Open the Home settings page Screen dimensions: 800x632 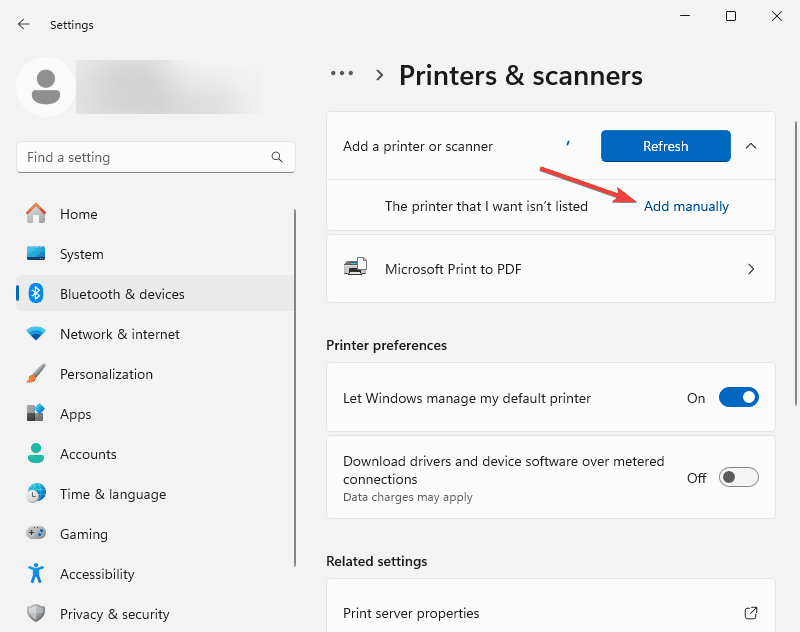[x=155, y=214]
